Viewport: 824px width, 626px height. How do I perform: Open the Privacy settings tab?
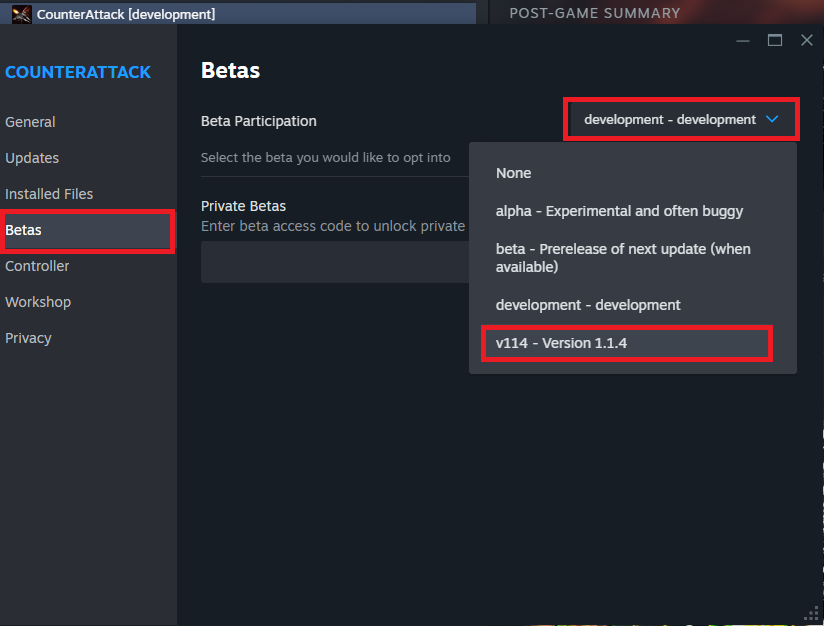28,338
